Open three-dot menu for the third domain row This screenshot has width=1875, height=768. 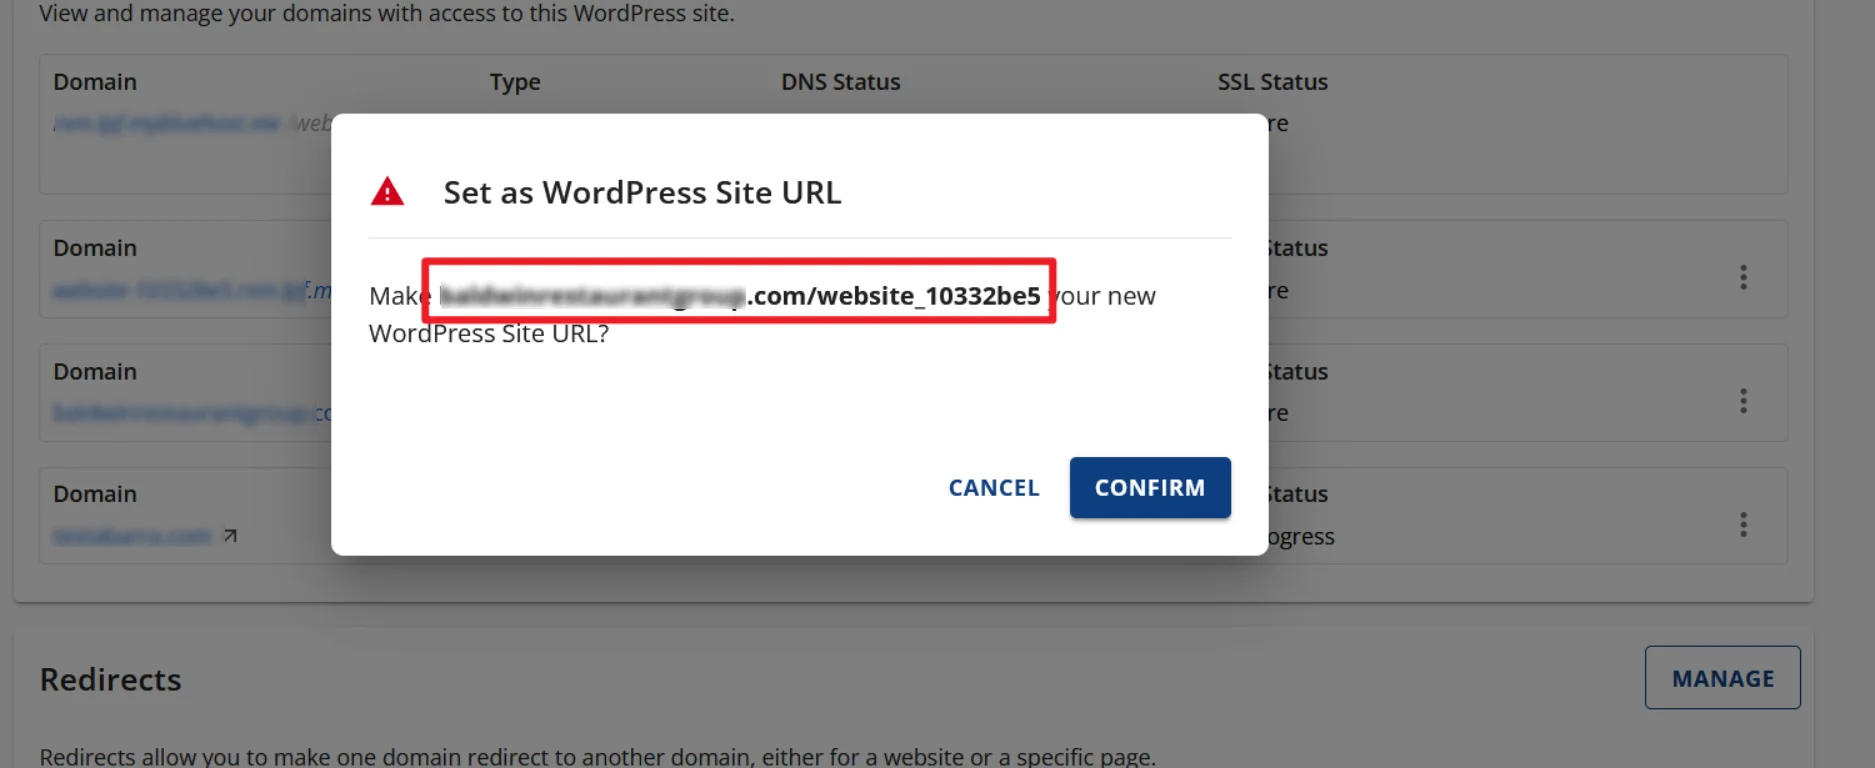[1742, 401]
